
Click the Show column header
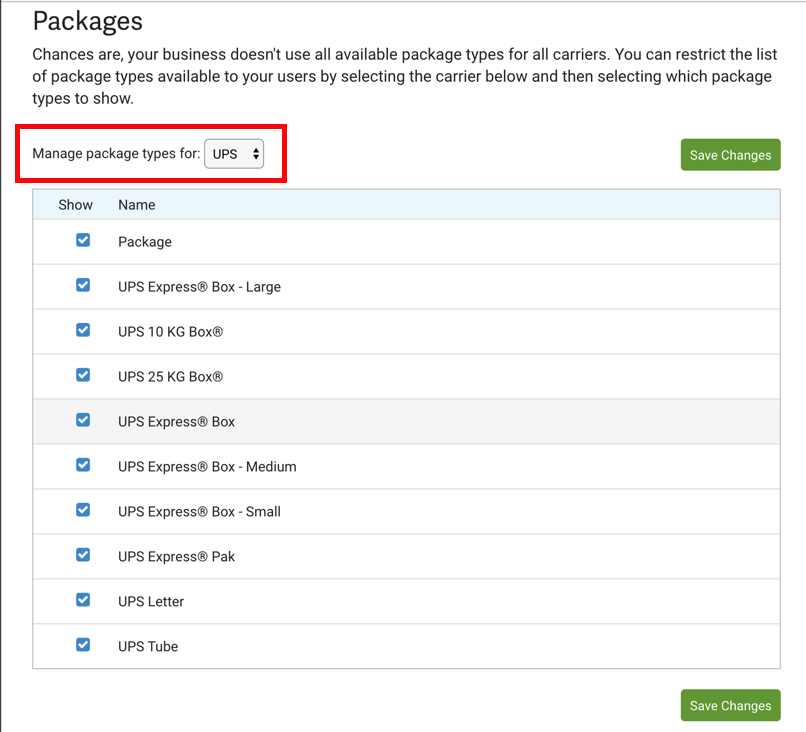(76, 205)
